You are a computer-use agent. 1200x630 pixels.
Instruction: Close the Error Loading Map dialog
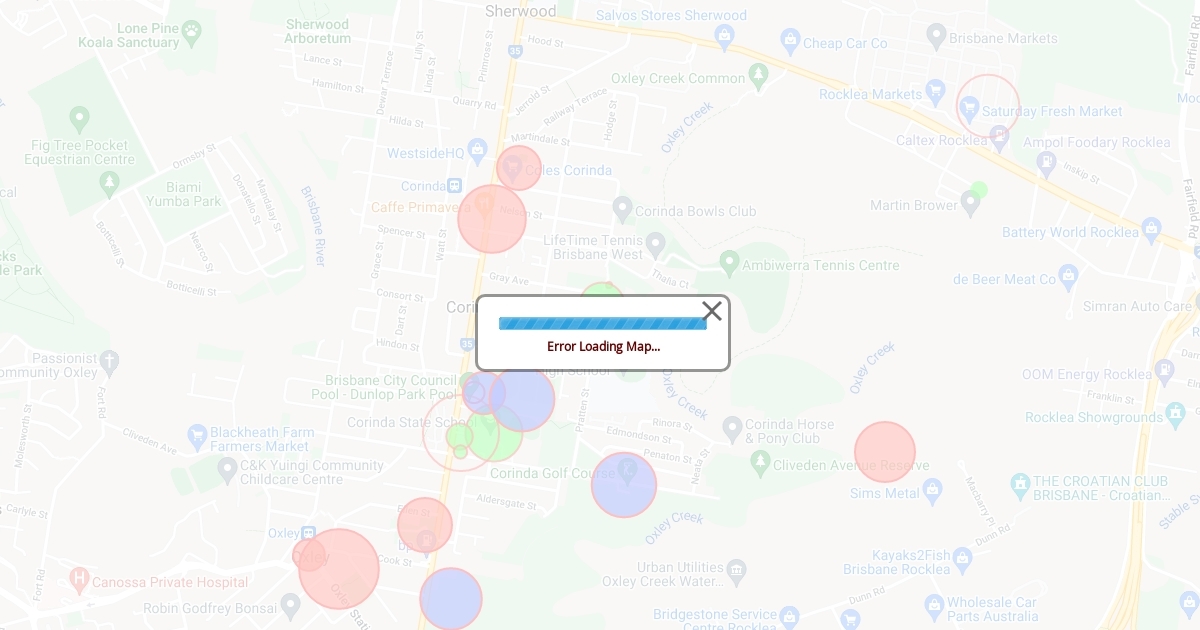click(x=712, y=311)
